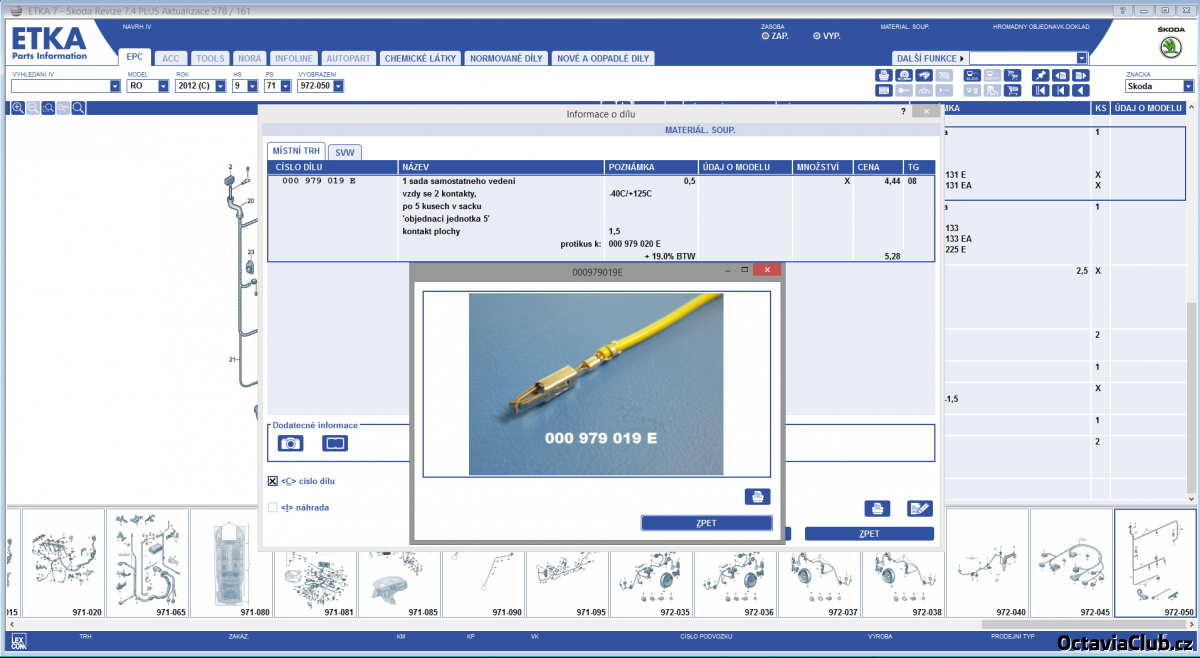Image resolution: width=1200 pixels, height=658 pixels.
Task: Uncheck the cislo dilu checkbox
Action: coord(273,481)
